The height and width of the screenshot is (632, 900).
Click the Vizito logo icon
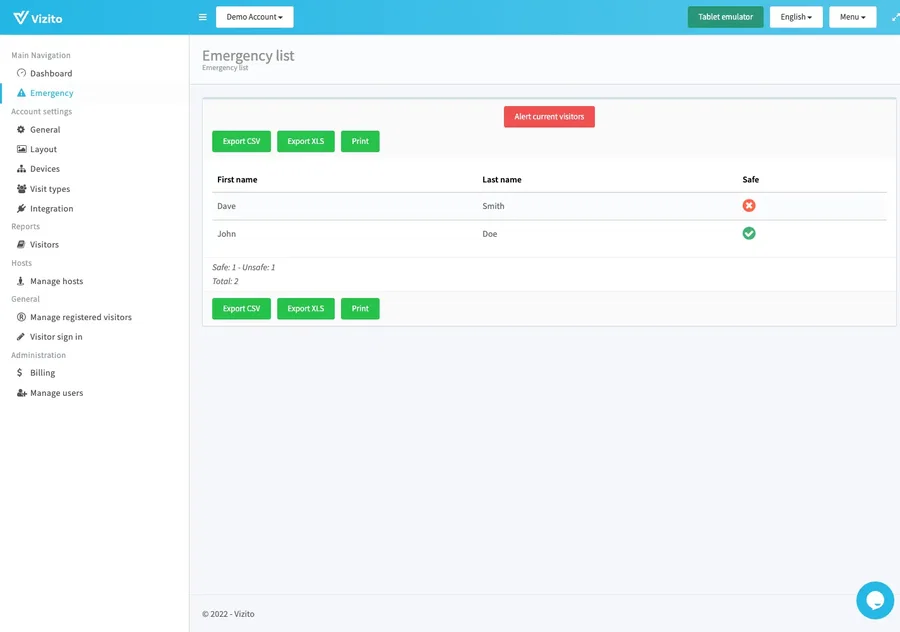pyautogui.click(x=21, y=17)
